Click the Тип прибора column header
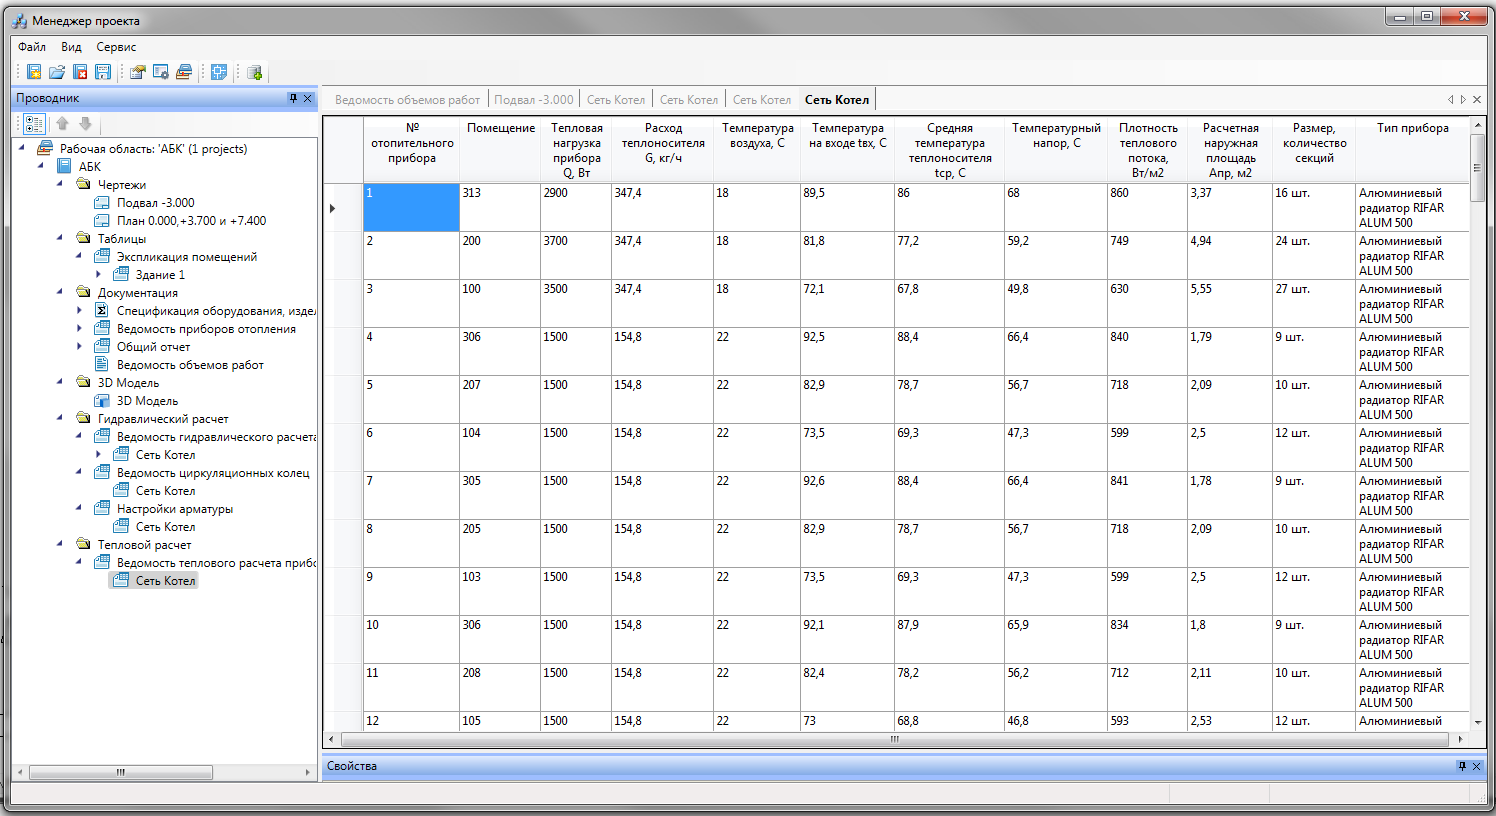Image resolution: width=1496 pixels, height=816 pixels. [x=1412, y=128]
